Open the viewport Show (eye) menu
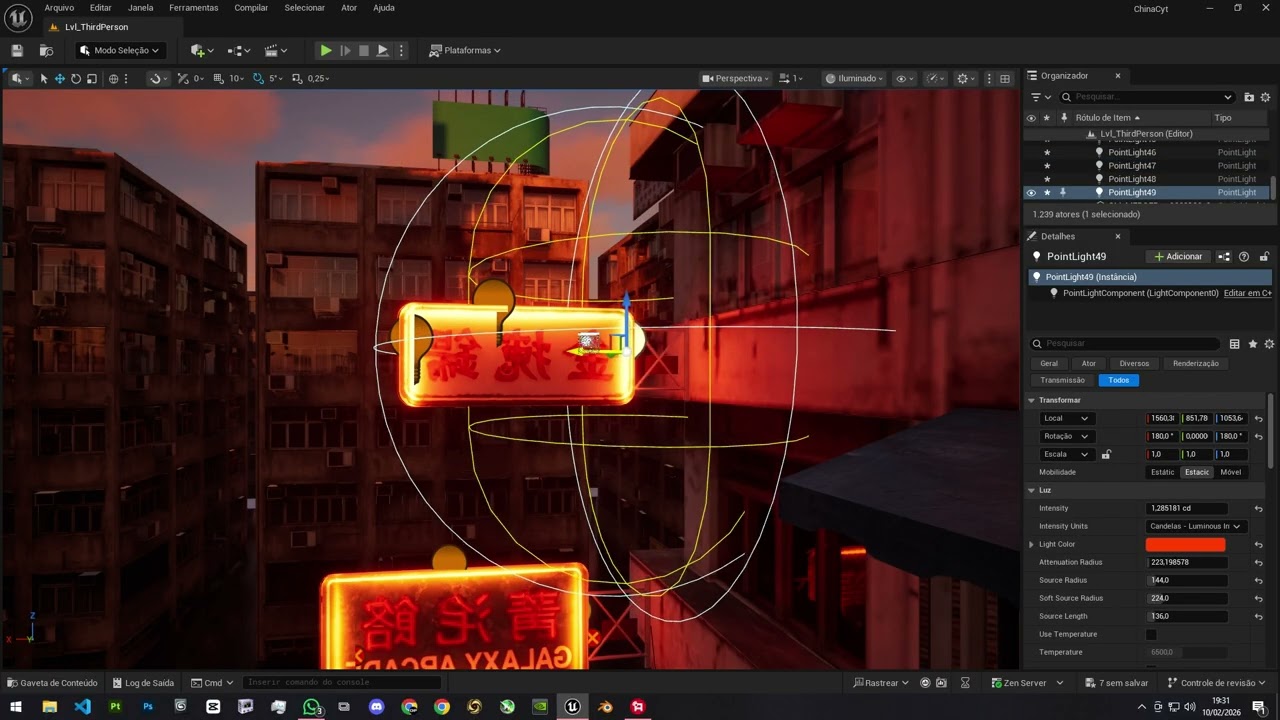This screenshot has height=720, width=1280. 904,78
